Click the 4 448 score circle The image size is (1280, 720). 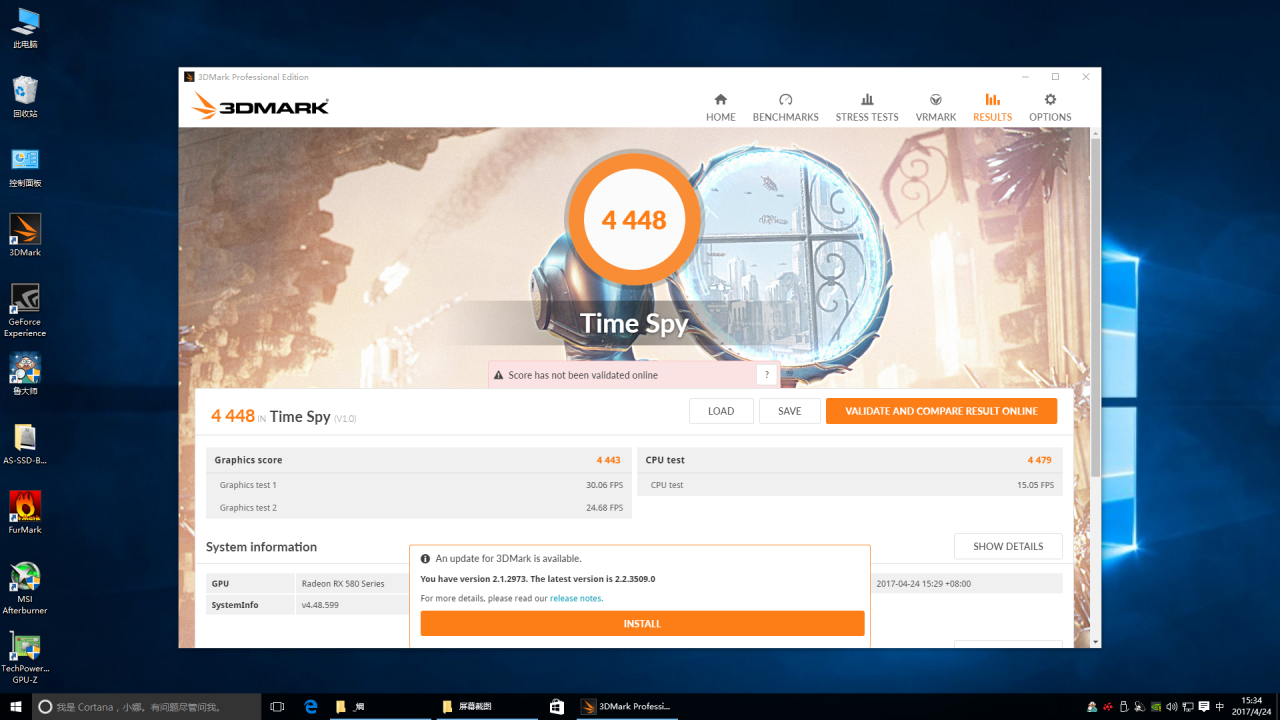coord(634,220)
